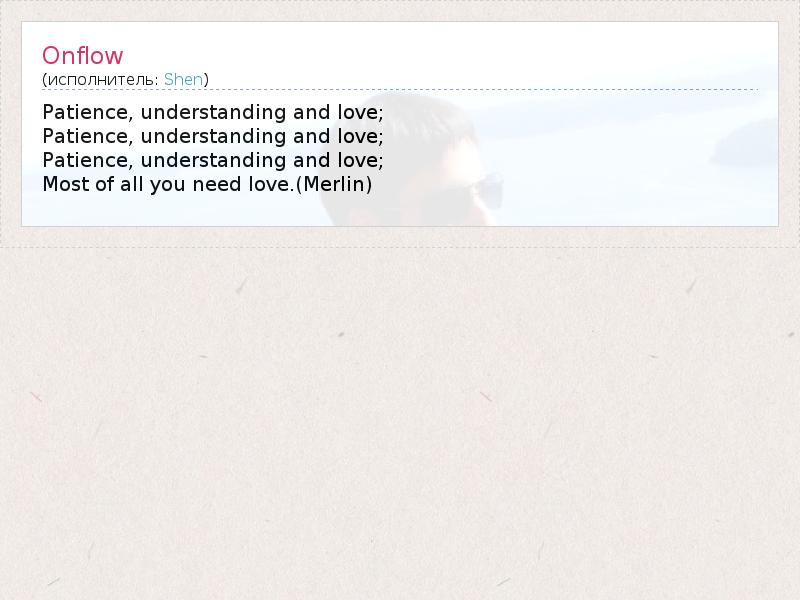Click the word and in the second lyric line
The height and width of the screenshot is (600, 800).
click(311, 136)
